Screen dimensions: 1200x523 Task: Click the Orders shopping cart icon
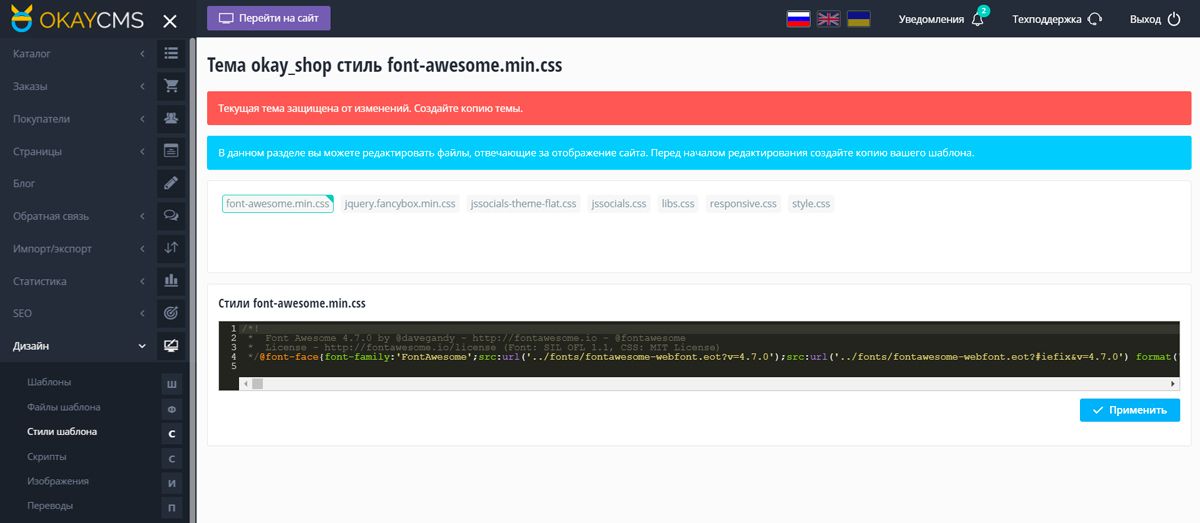tap(171, 86)
